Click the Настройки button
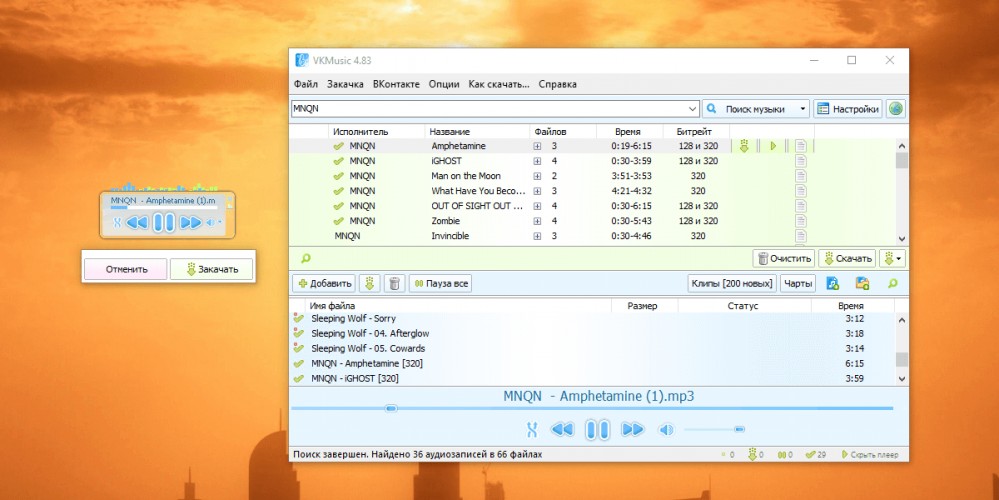This screenshot has height=500, width=999. point(848,109)
